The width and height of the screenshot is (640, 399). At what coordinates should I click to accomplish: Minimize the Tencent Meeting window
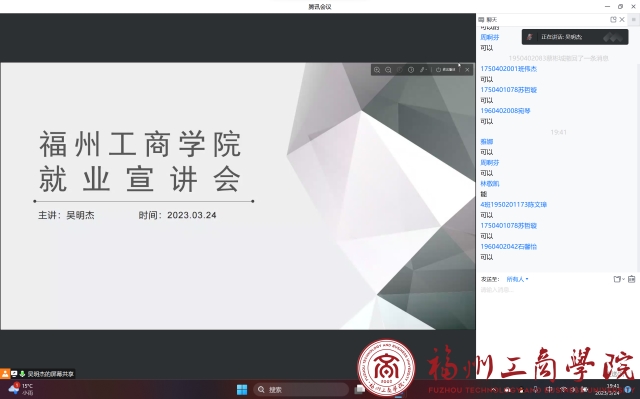click(x=607, y=7)
